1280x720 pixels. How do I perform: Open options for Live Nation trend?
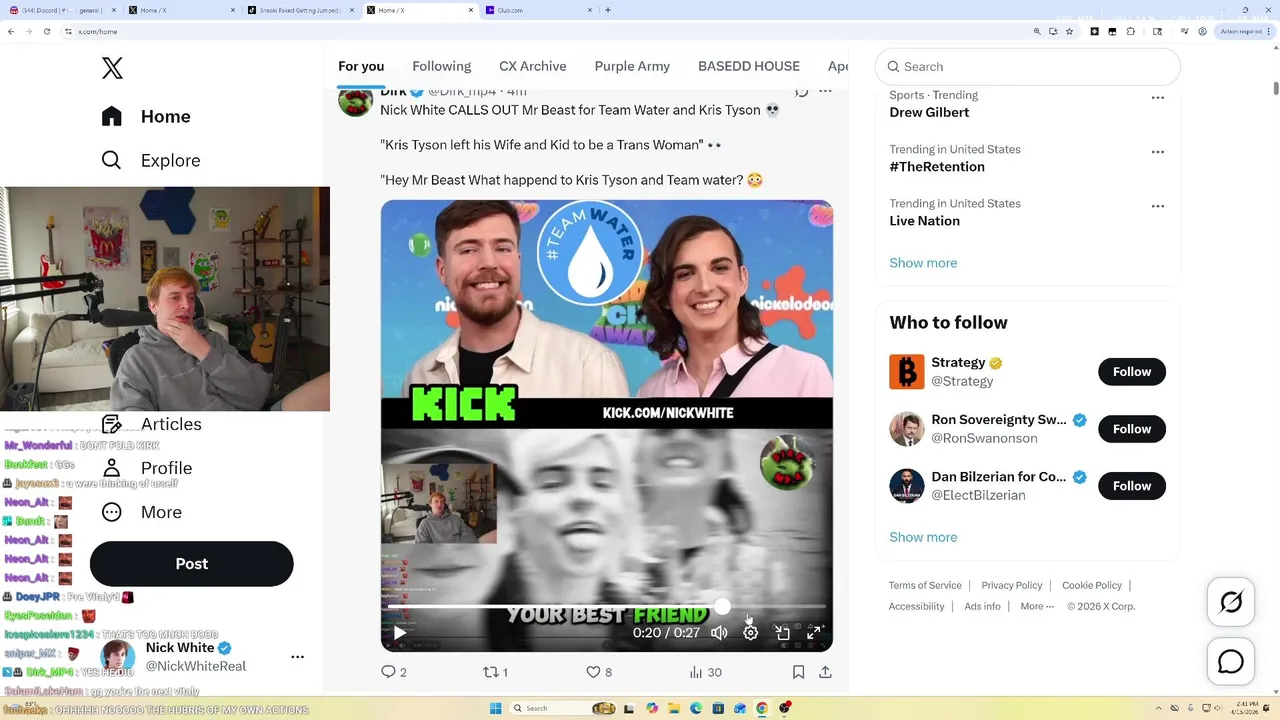click(x=1158, y=206)
